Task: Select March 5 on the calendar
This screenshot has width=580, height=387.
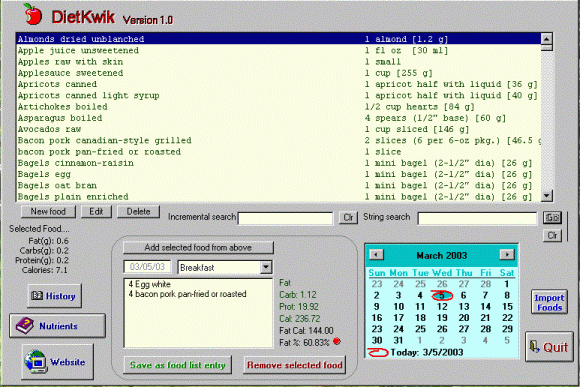Action: 442,295
